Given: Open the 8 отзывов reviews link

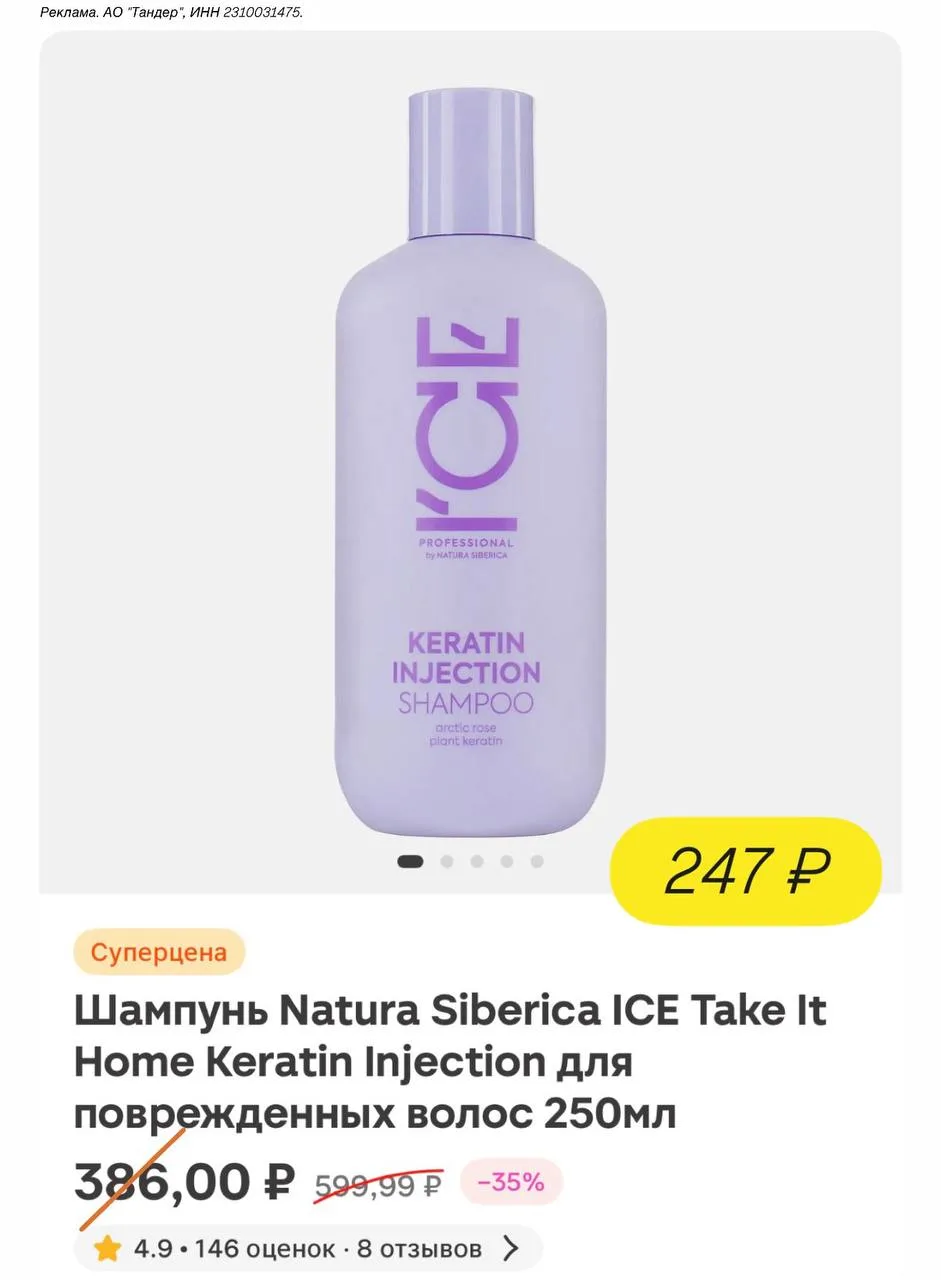Looking at the screenshot, I should pyautogui.click(x=419, y=1249).
